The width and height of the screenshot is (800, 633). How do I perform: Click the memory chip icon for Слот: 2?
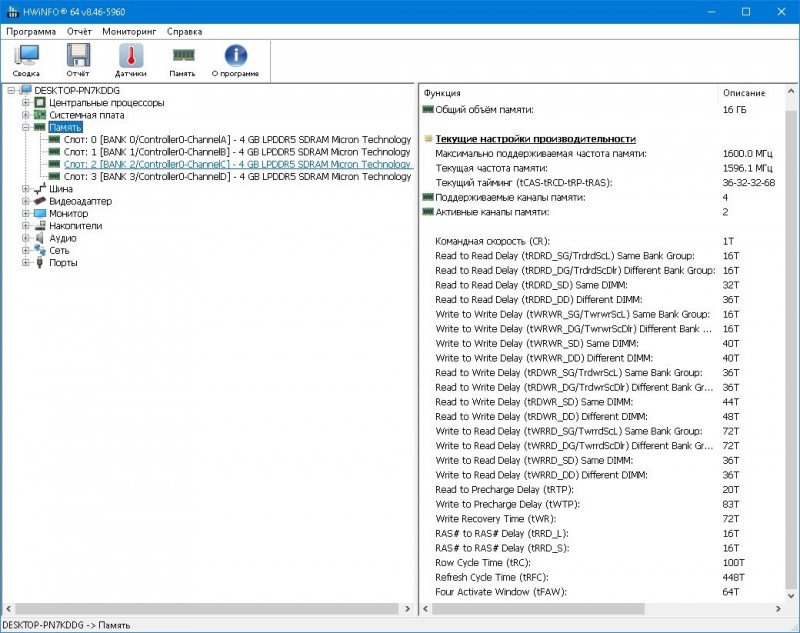pyautogui.click(x=54, y=164)
